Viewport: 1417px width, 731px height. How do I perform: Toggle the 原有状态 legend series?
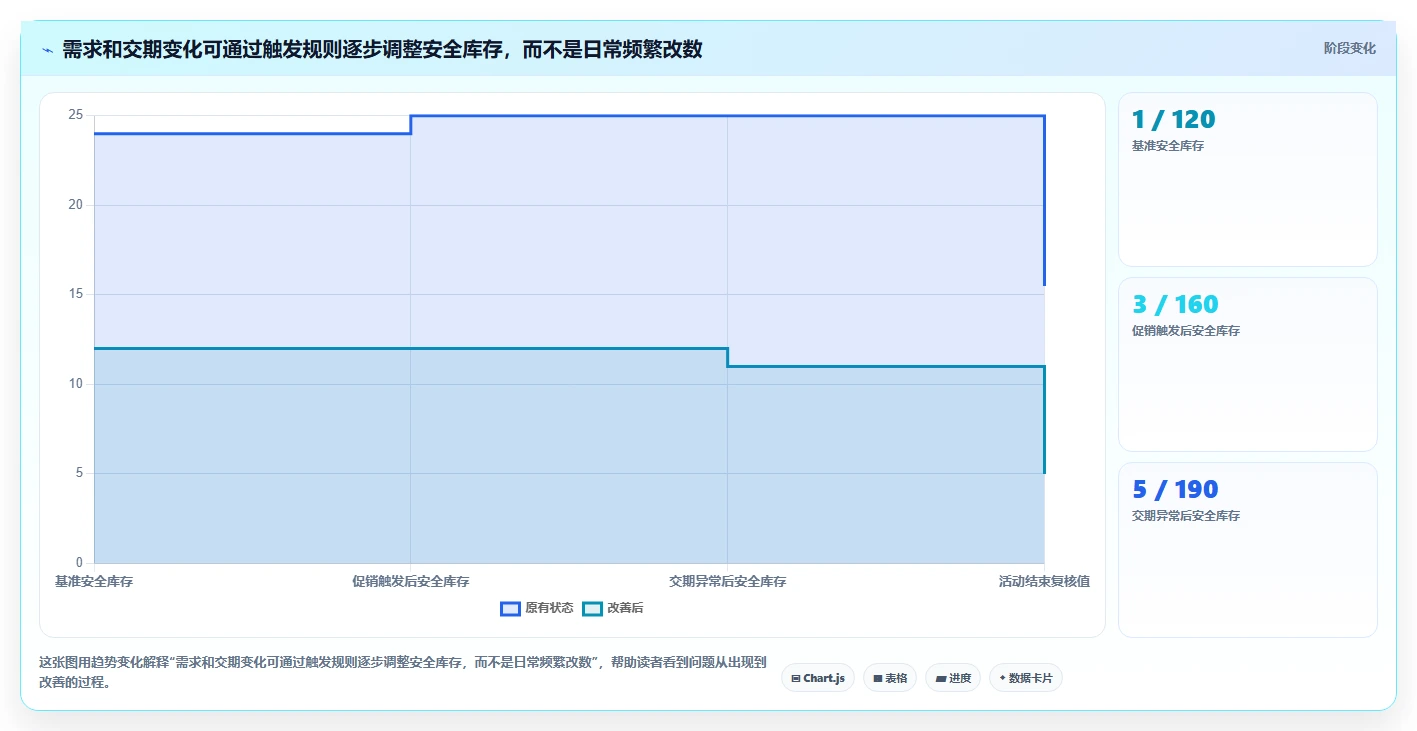point(537,608)
